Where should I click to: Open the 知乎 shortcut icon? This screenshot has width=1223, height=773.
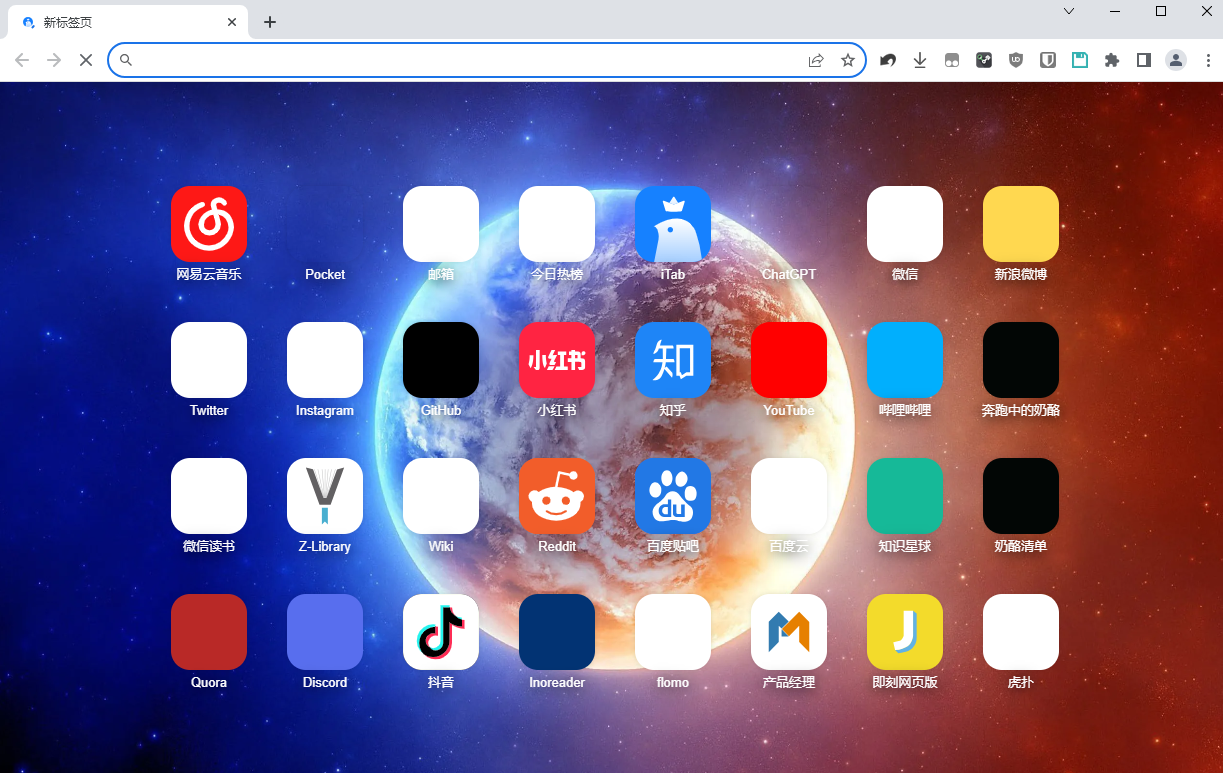[673, 360]
